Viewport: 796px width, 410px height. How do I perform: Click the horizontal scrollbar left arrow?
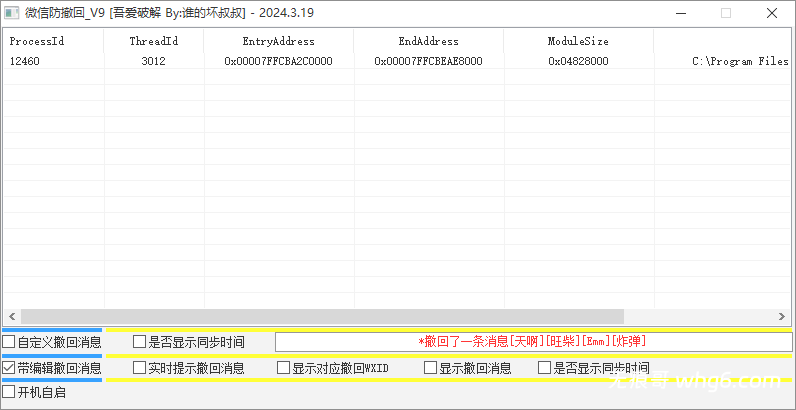[x=12, y=316]
